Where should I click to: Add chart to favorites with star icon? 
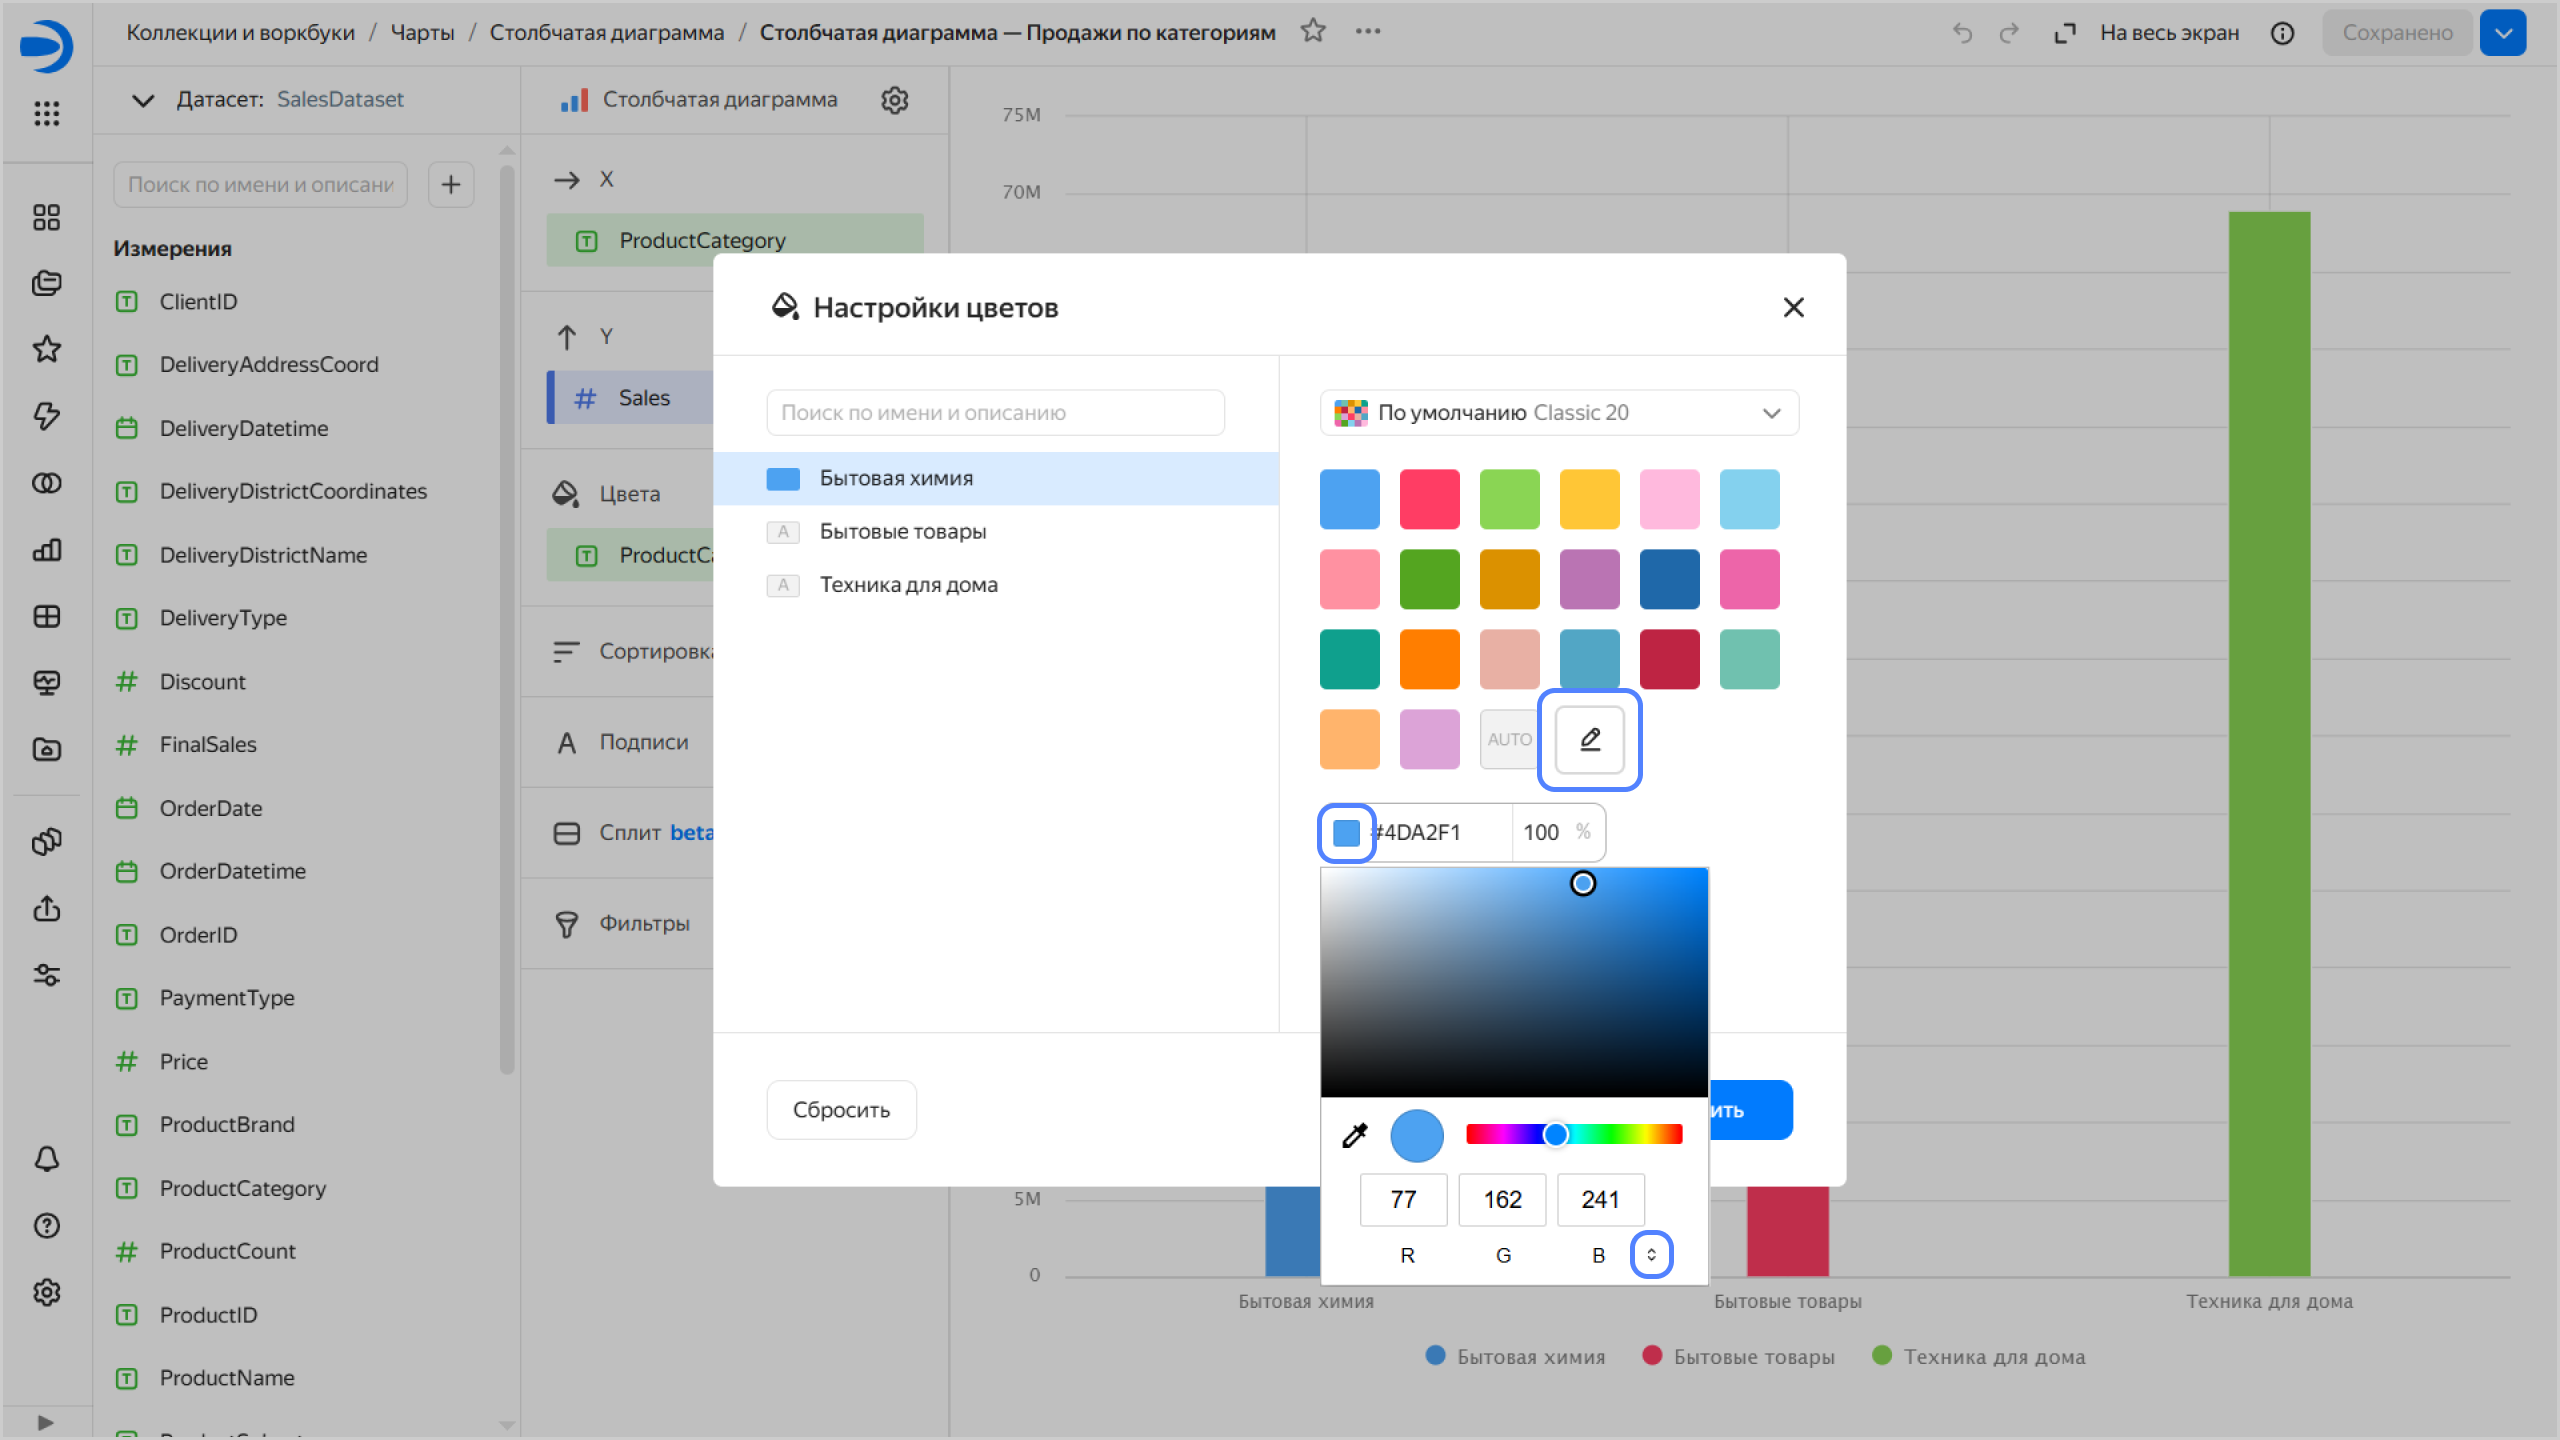(1313, 32)
